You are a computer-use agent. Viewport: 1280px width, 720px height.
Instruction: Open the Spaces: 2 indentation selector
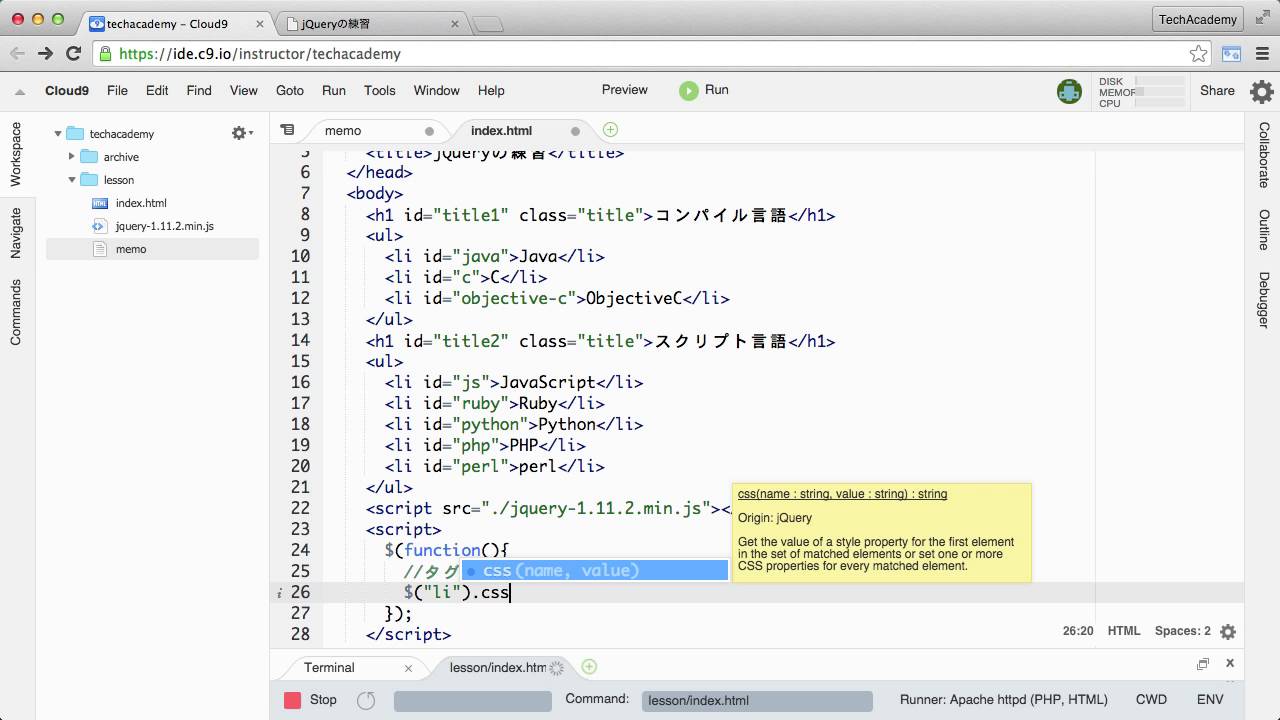[1183, 631]
